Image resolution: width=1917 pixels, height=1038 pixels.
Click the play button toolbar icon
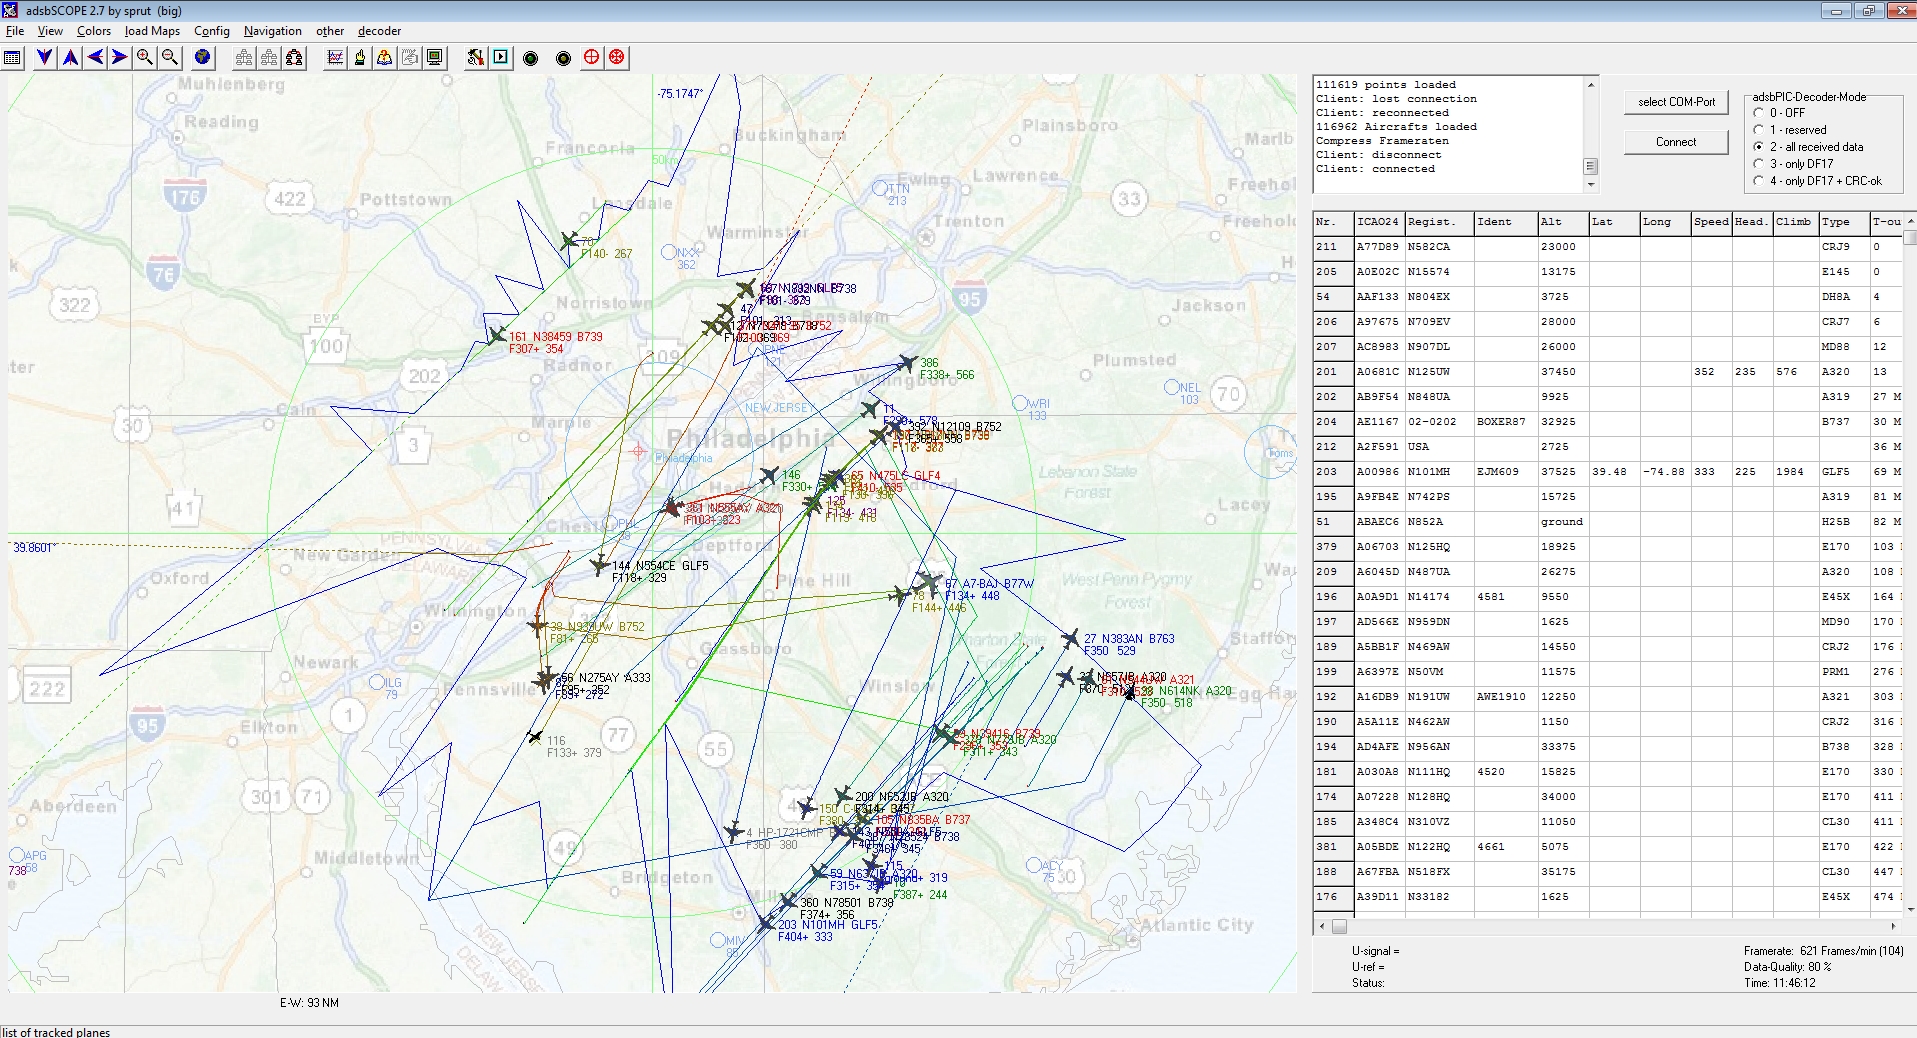click(x=501, y=58)
